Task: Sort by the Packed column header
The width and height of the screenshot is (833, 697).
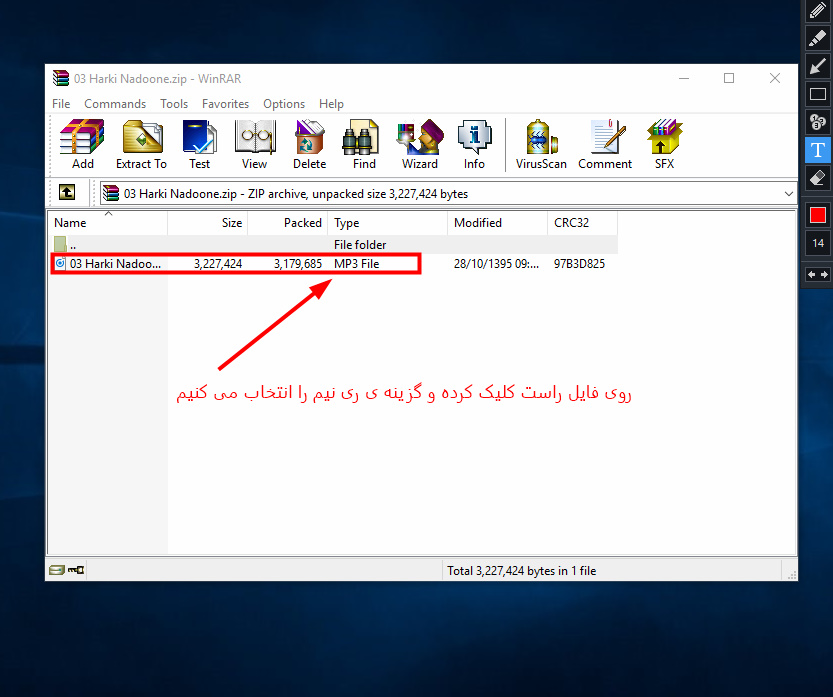Action: click(x=288, y=223)
